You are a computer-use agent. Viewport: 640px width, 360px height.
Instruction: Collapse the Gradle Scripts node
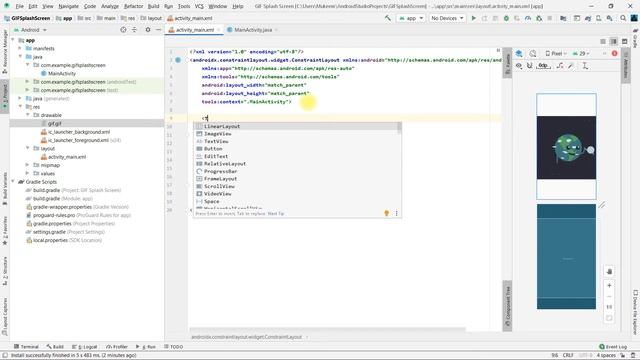(x=13, y=182)
